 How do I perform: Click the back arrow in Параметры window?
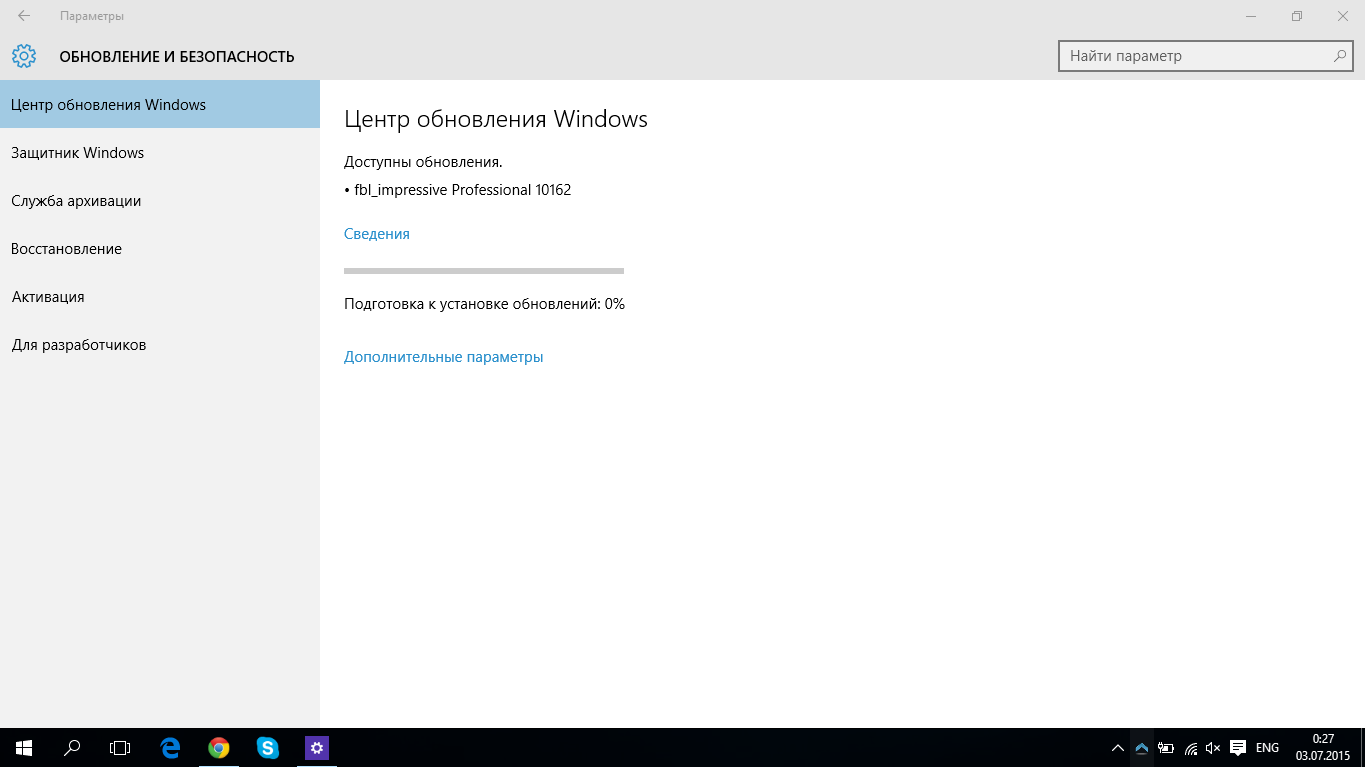(24, 16)
